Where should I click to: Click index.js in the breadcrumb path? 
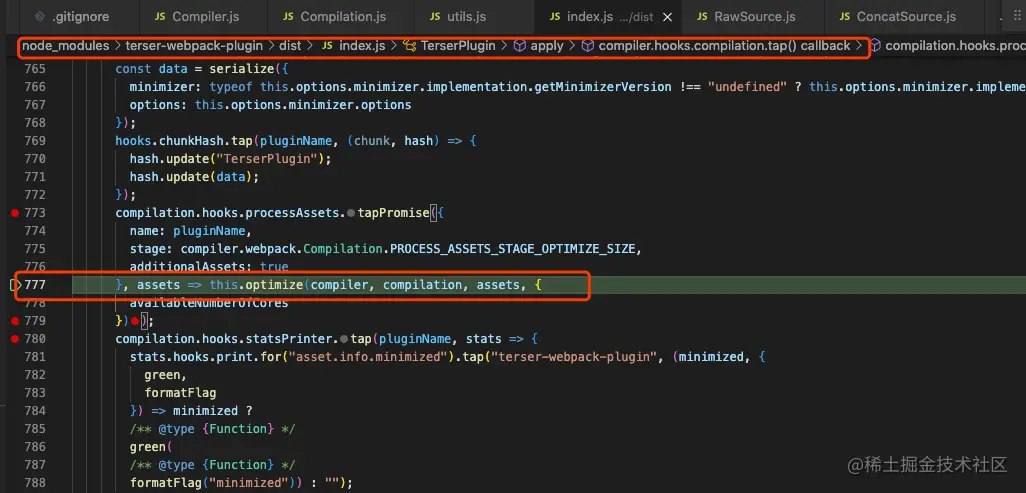(x=362, y=46)
